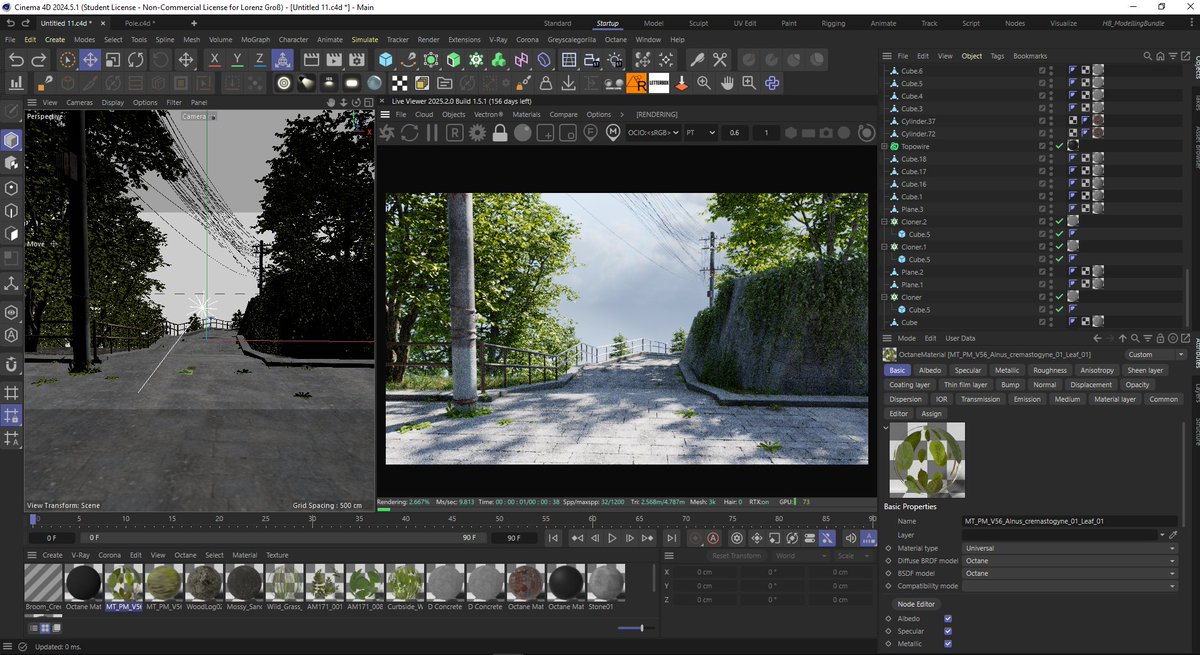The height and width of the screenshot is (655, 1200).
Task: Click the magnifying glass zoom icon
Action: click(704, 83)
